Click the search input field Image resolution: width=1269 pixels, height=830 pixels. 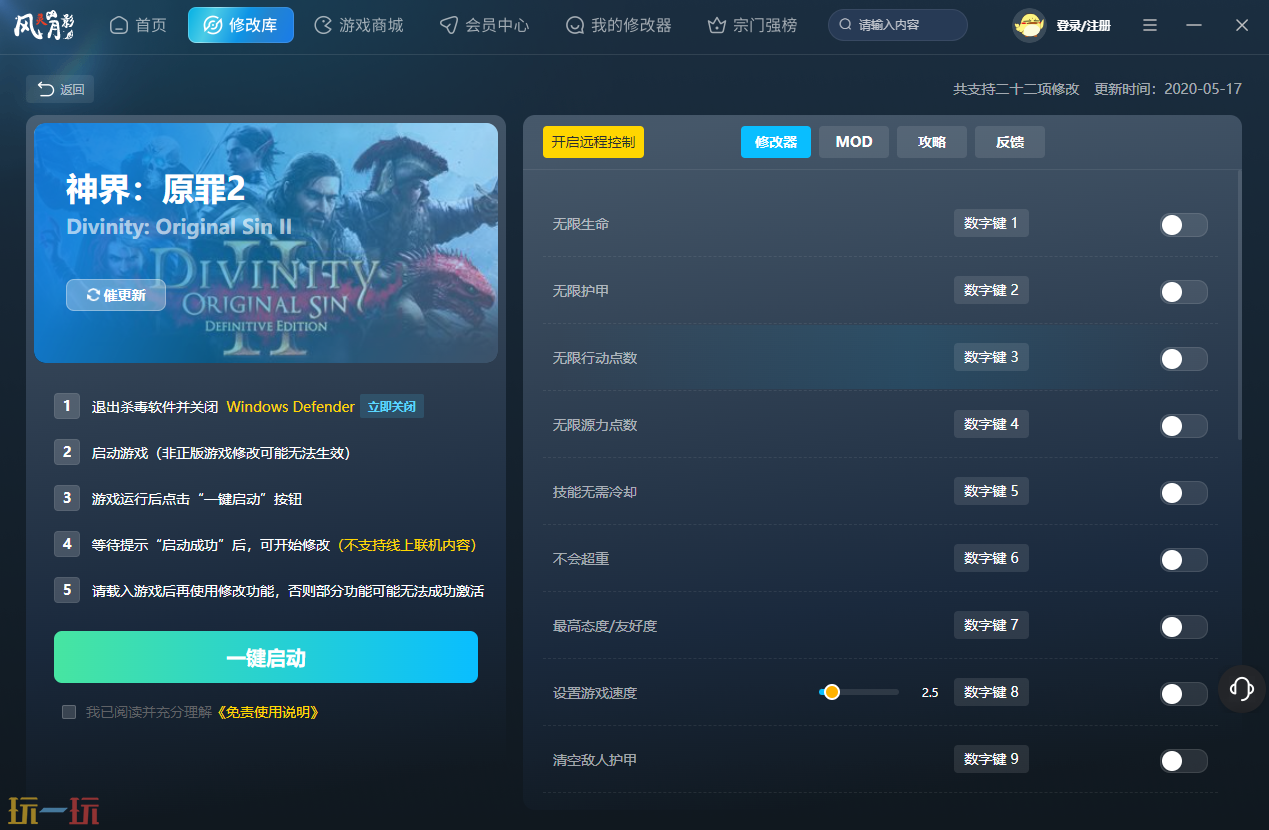pos(898,25)
